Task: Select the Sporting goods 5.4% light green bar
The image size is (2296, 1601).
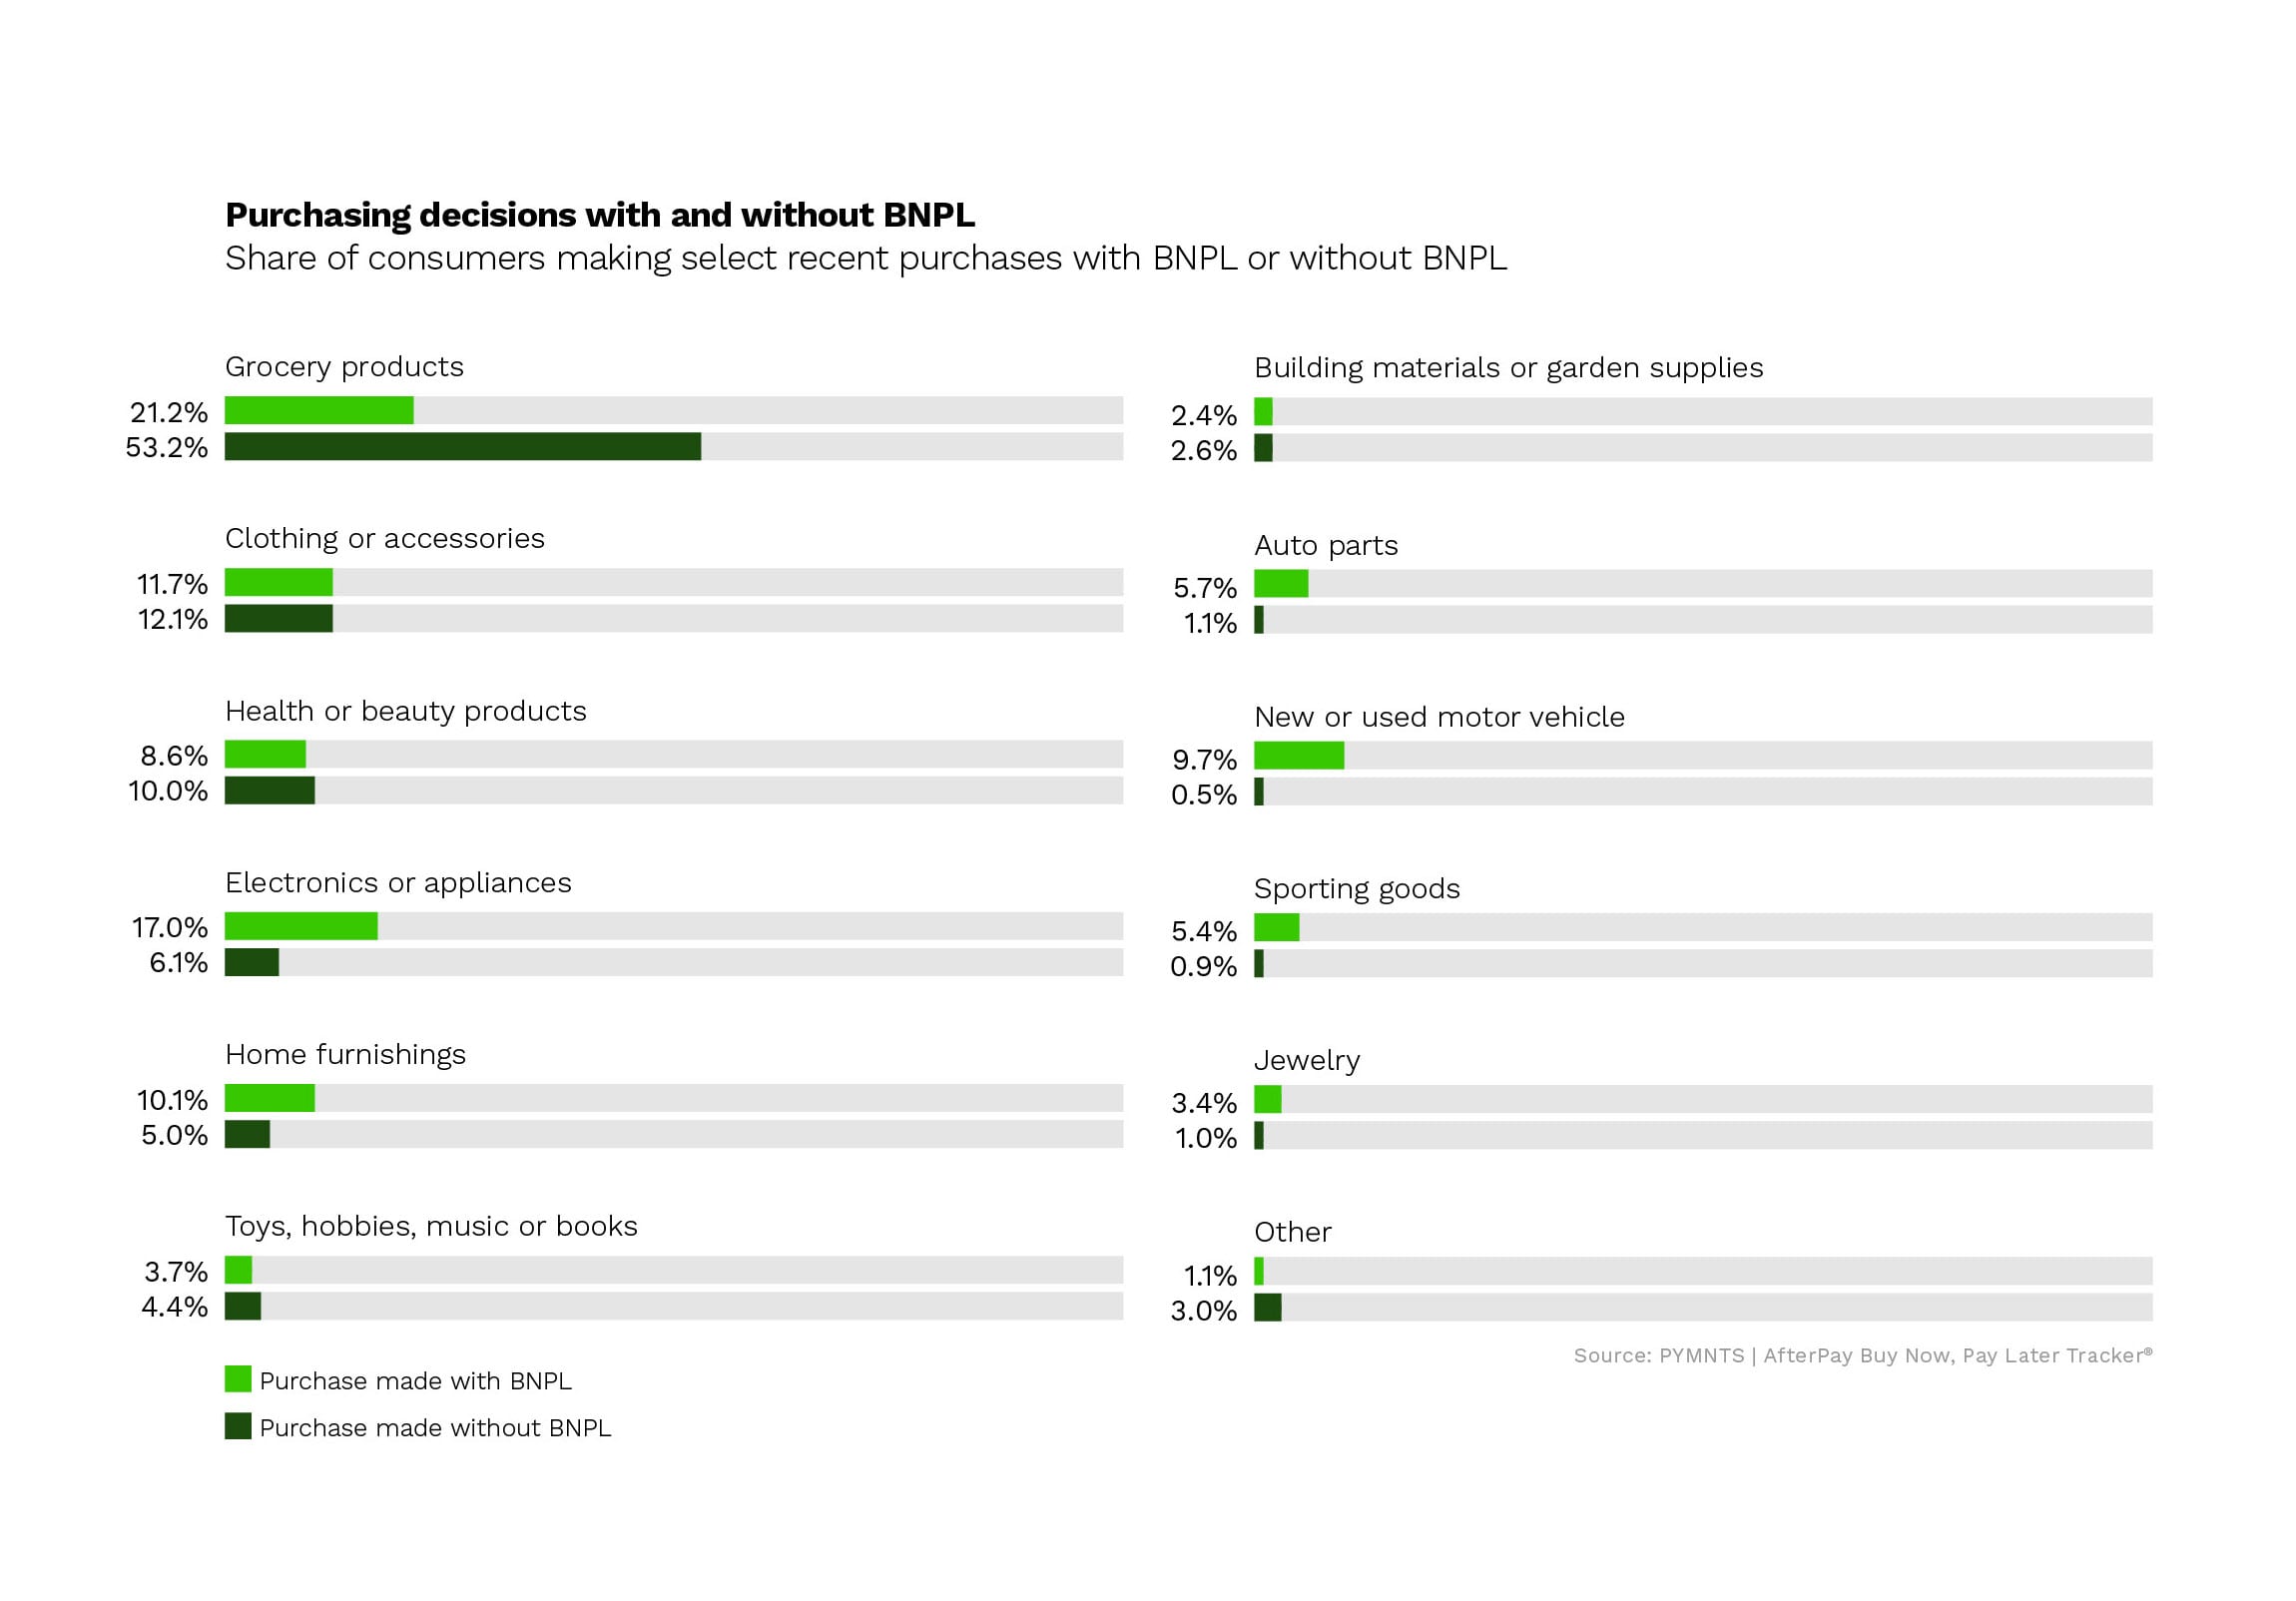Action: [x=1276, y=927]
